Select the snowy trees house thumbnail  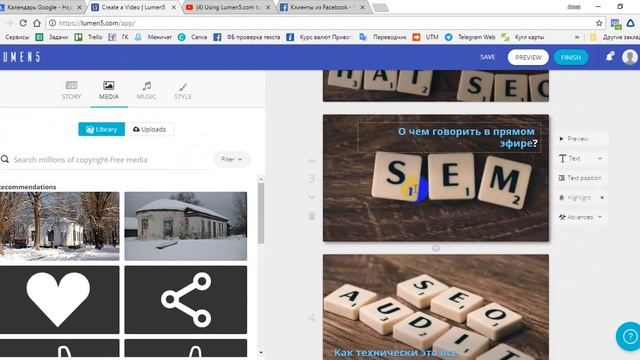coord(60,226)
